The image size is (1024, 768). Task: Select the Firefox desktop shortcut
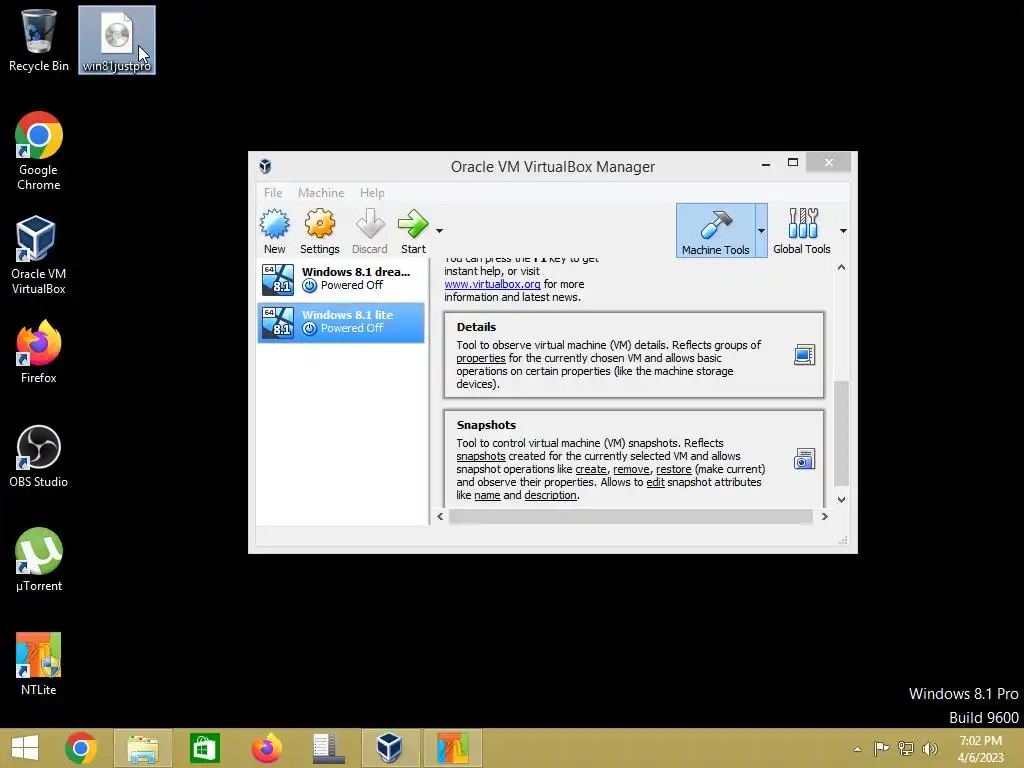tap(39, 352)
